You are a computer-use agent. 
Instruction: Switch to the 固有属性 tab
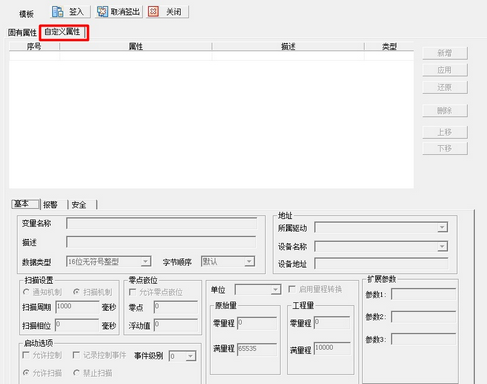(x=22, y=32)
